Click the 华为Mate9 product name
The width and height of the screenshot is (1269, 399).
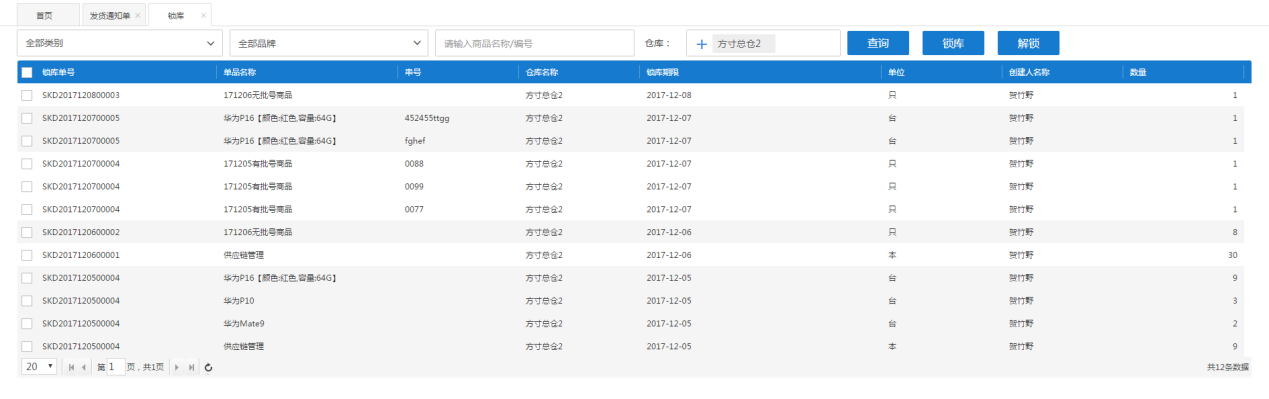pyautogui.click(x=244, y=323)
